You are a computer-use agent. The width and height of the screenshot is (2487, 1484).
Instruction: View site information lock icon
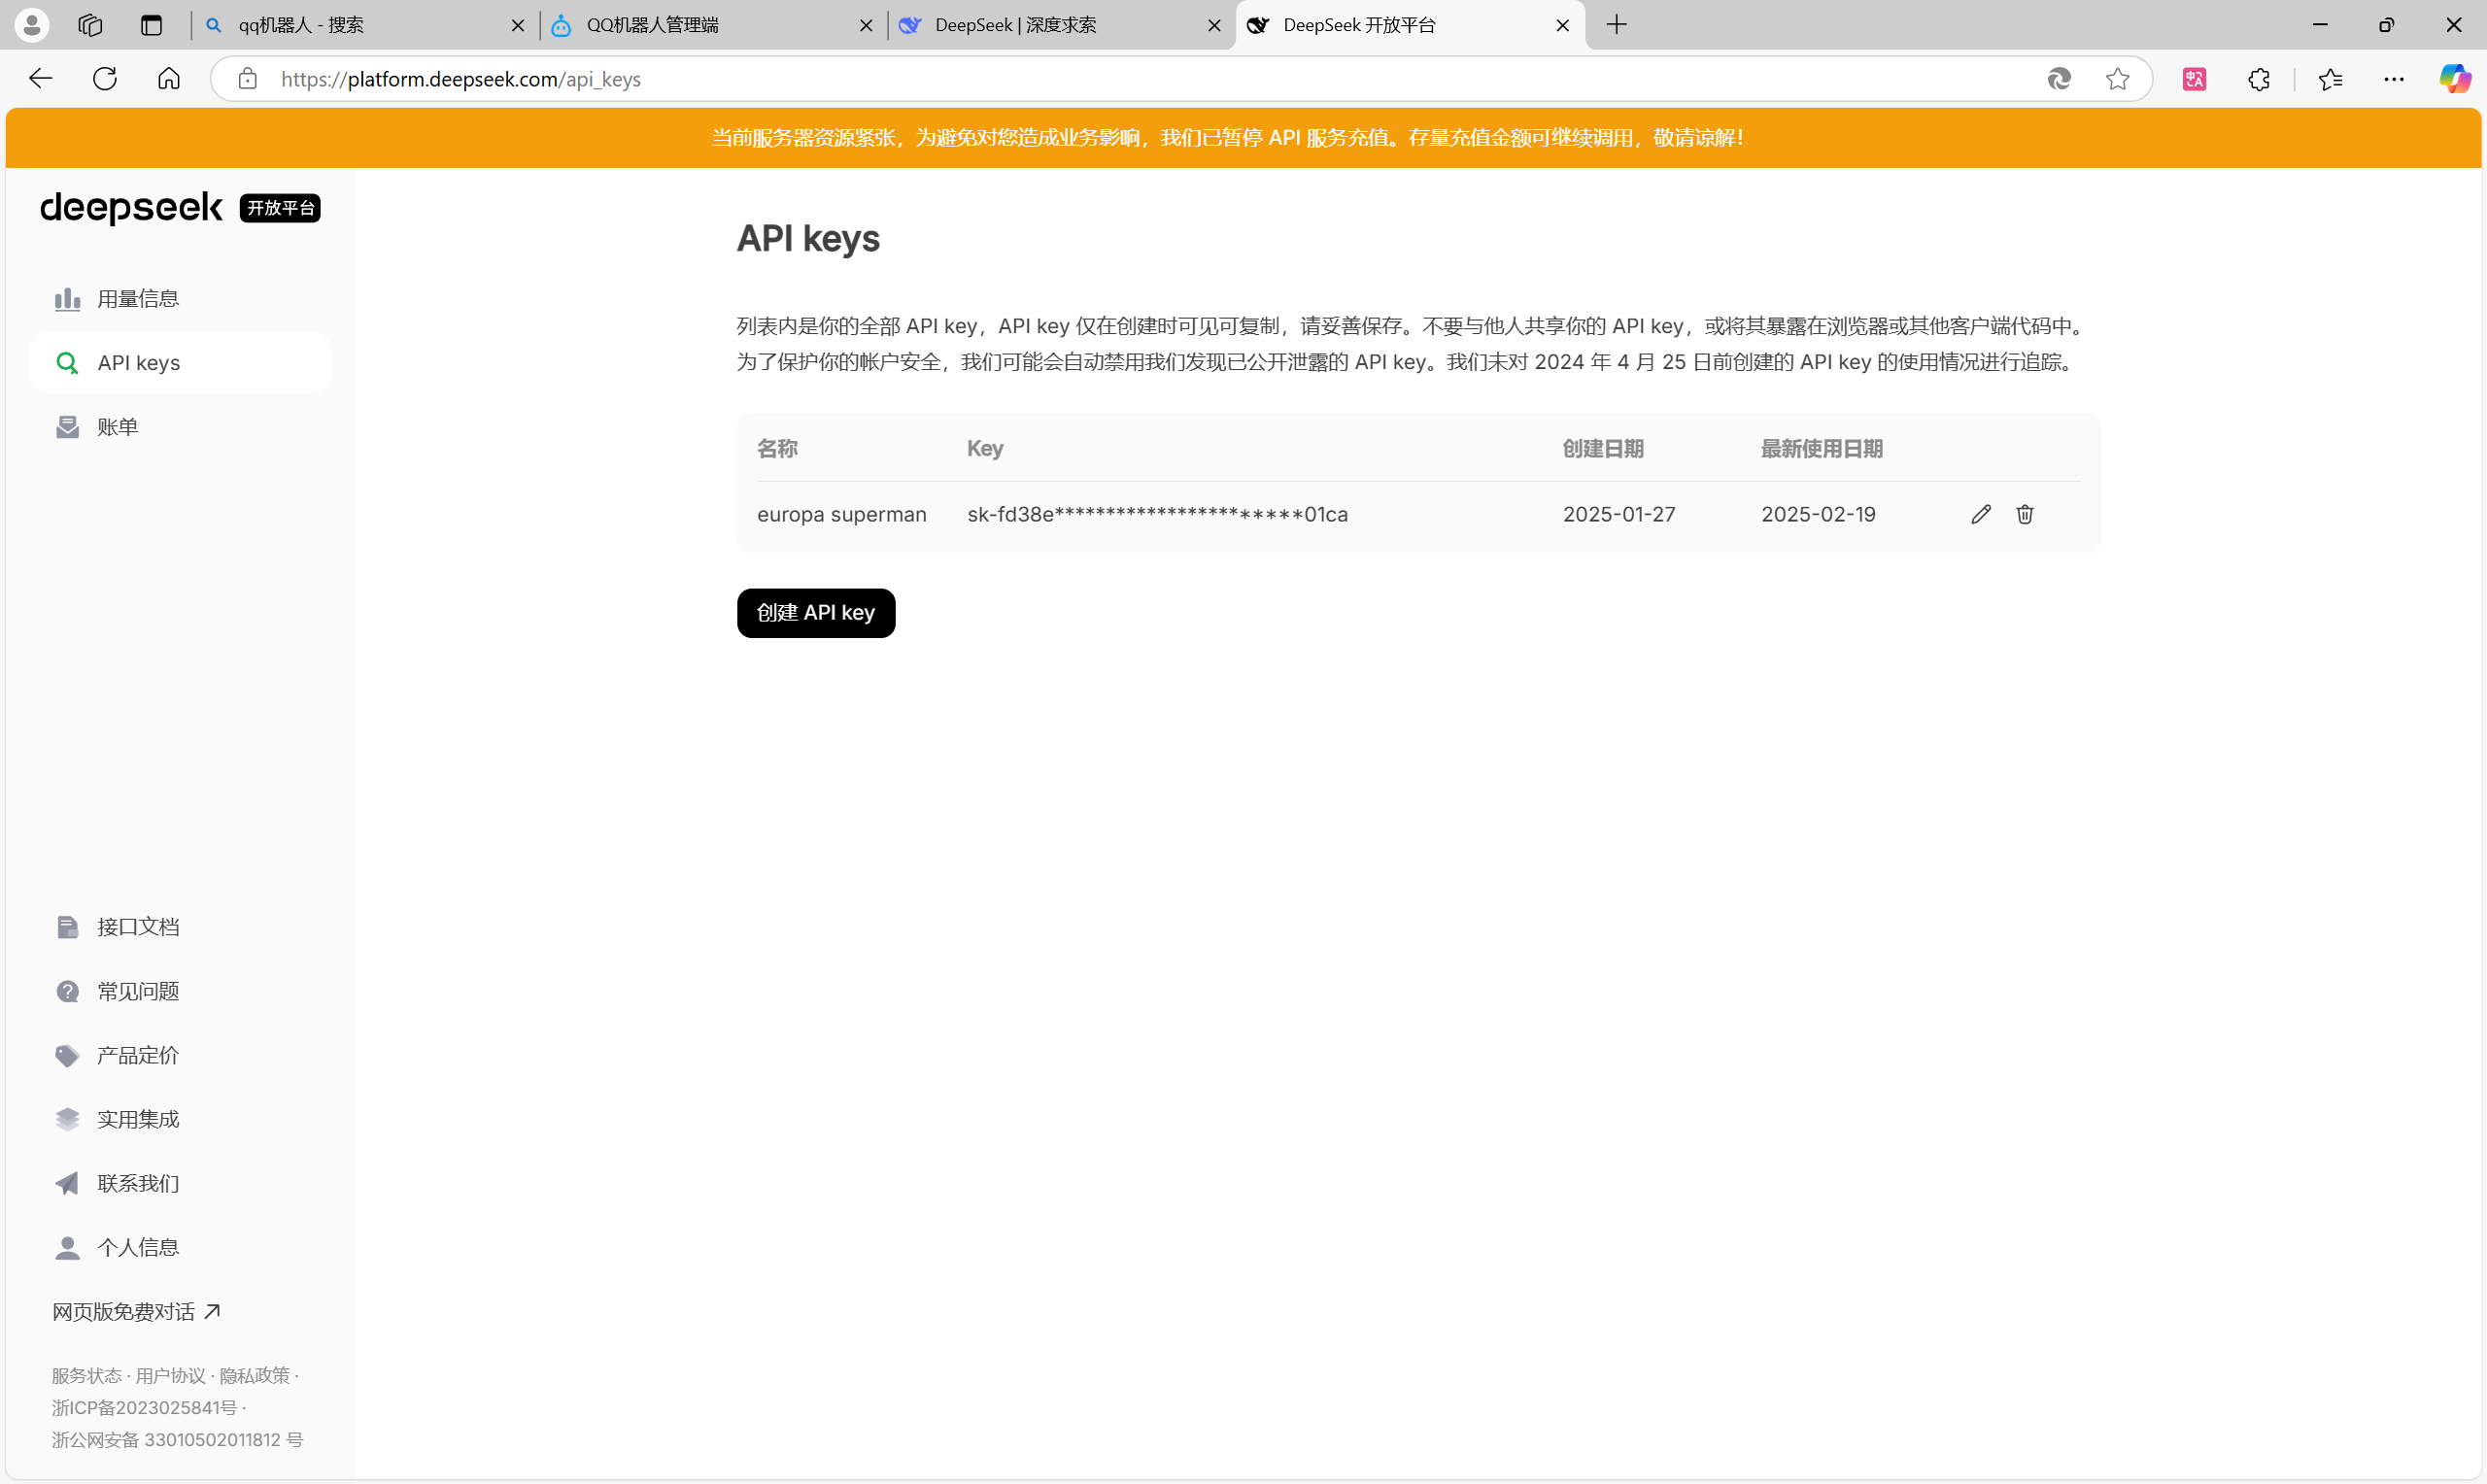(247, 79)
